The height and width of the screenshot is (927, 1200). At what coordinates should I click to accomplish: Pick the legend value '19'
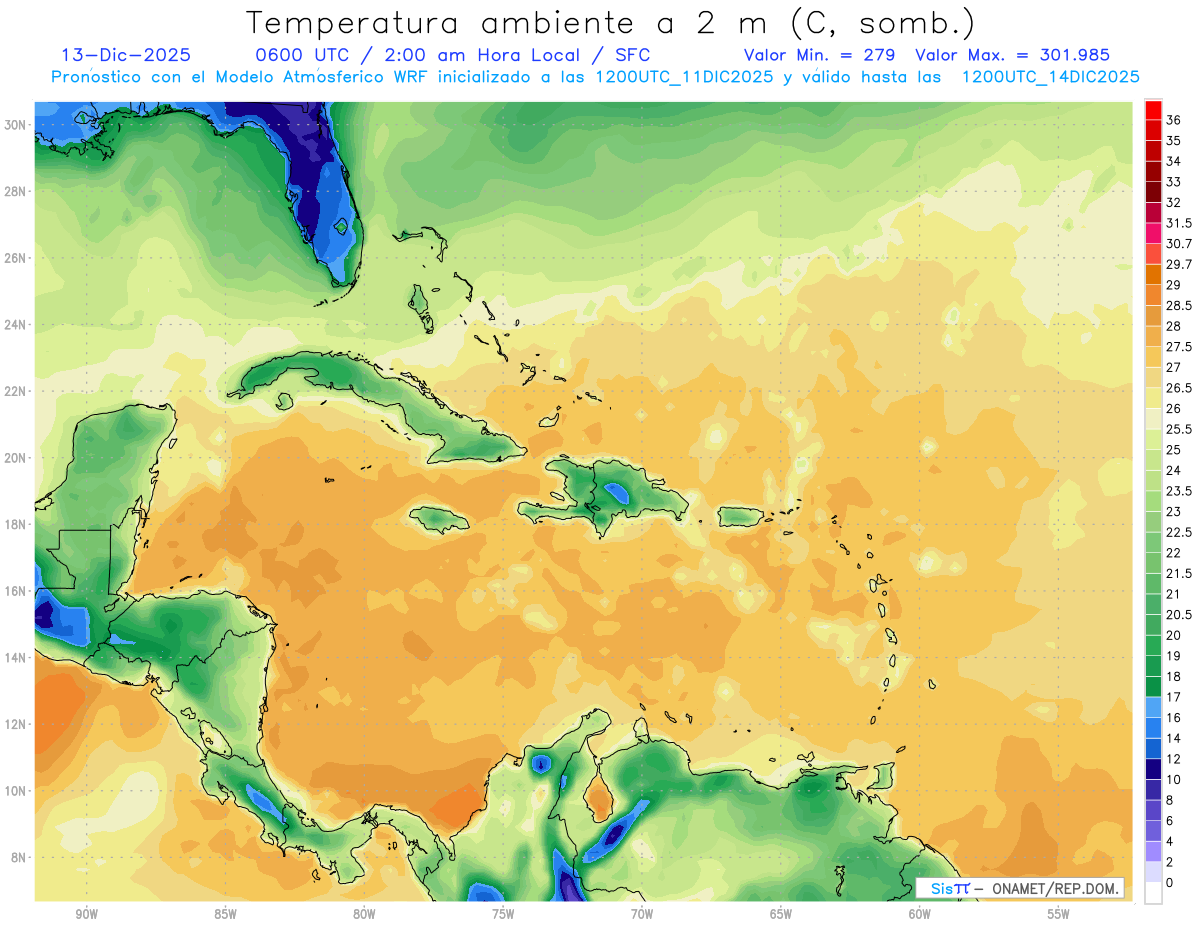coord(1174,656)
